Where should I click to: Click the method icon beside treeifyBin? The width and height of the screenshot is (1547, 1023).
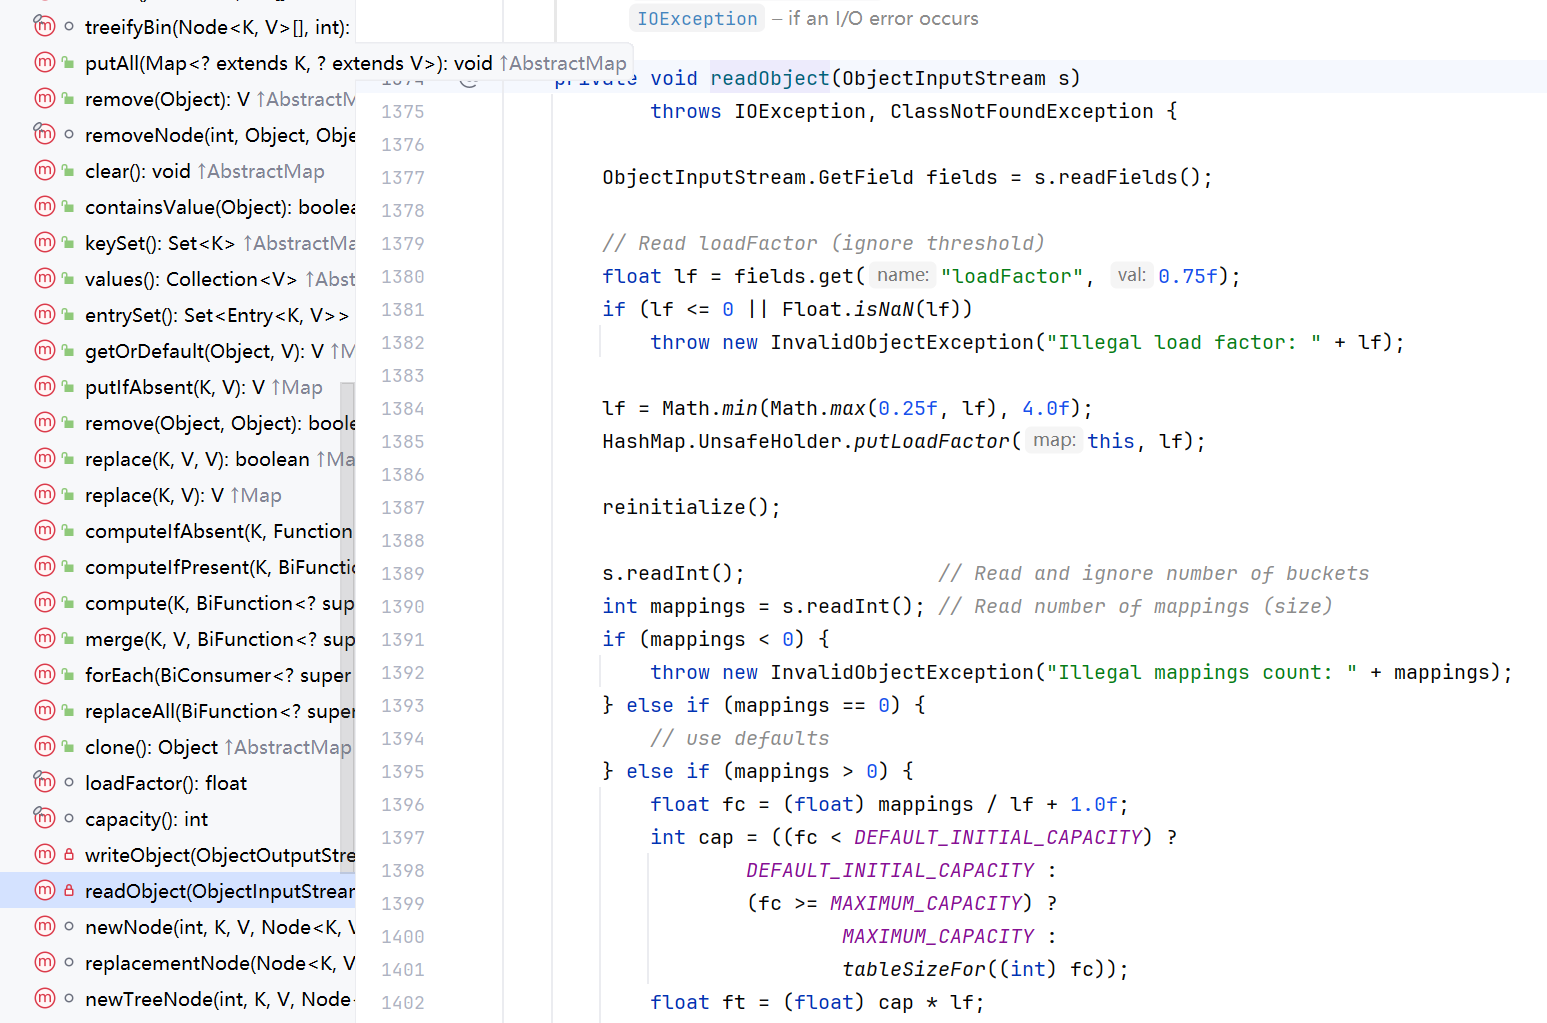click(45, 27)
